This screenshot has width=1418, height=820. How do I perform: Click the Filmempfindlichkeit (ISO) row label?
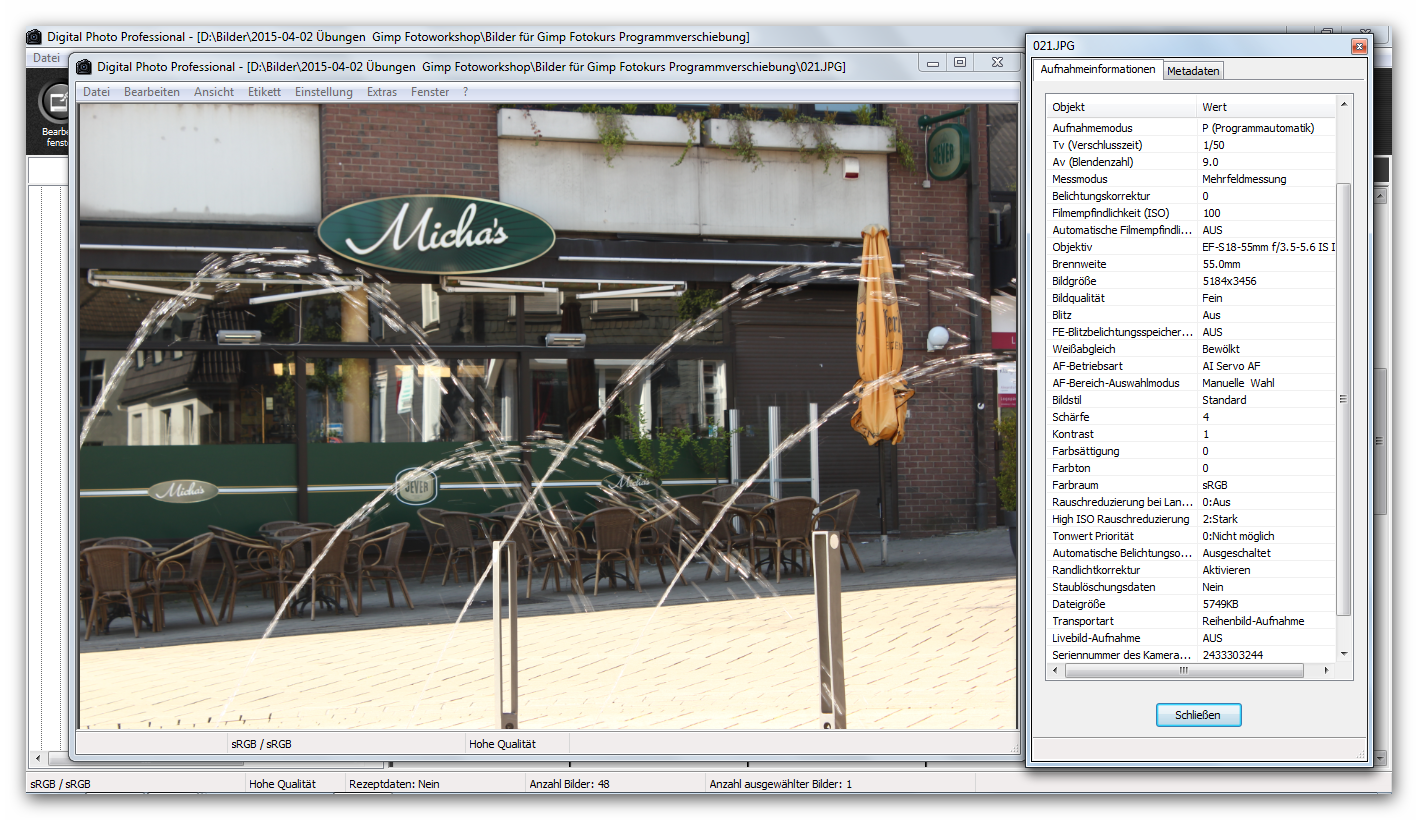[1110, 213]
